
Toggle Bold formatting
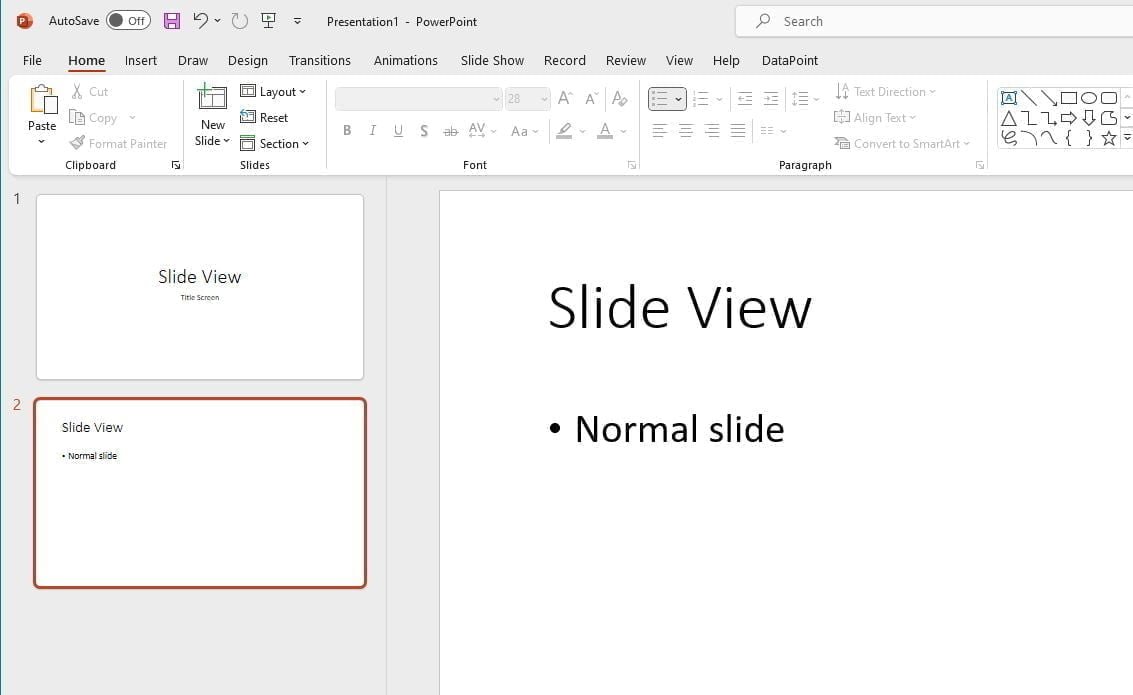click(x=347, y=131)
